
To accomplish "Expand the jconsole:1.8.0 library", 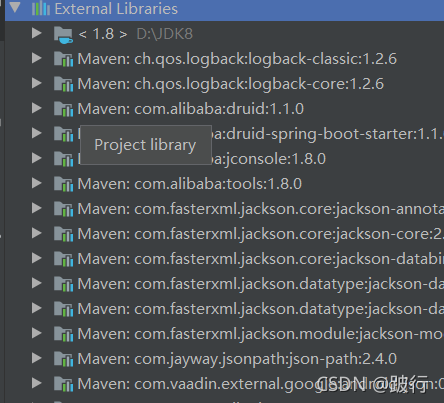I will coord(36,158).
